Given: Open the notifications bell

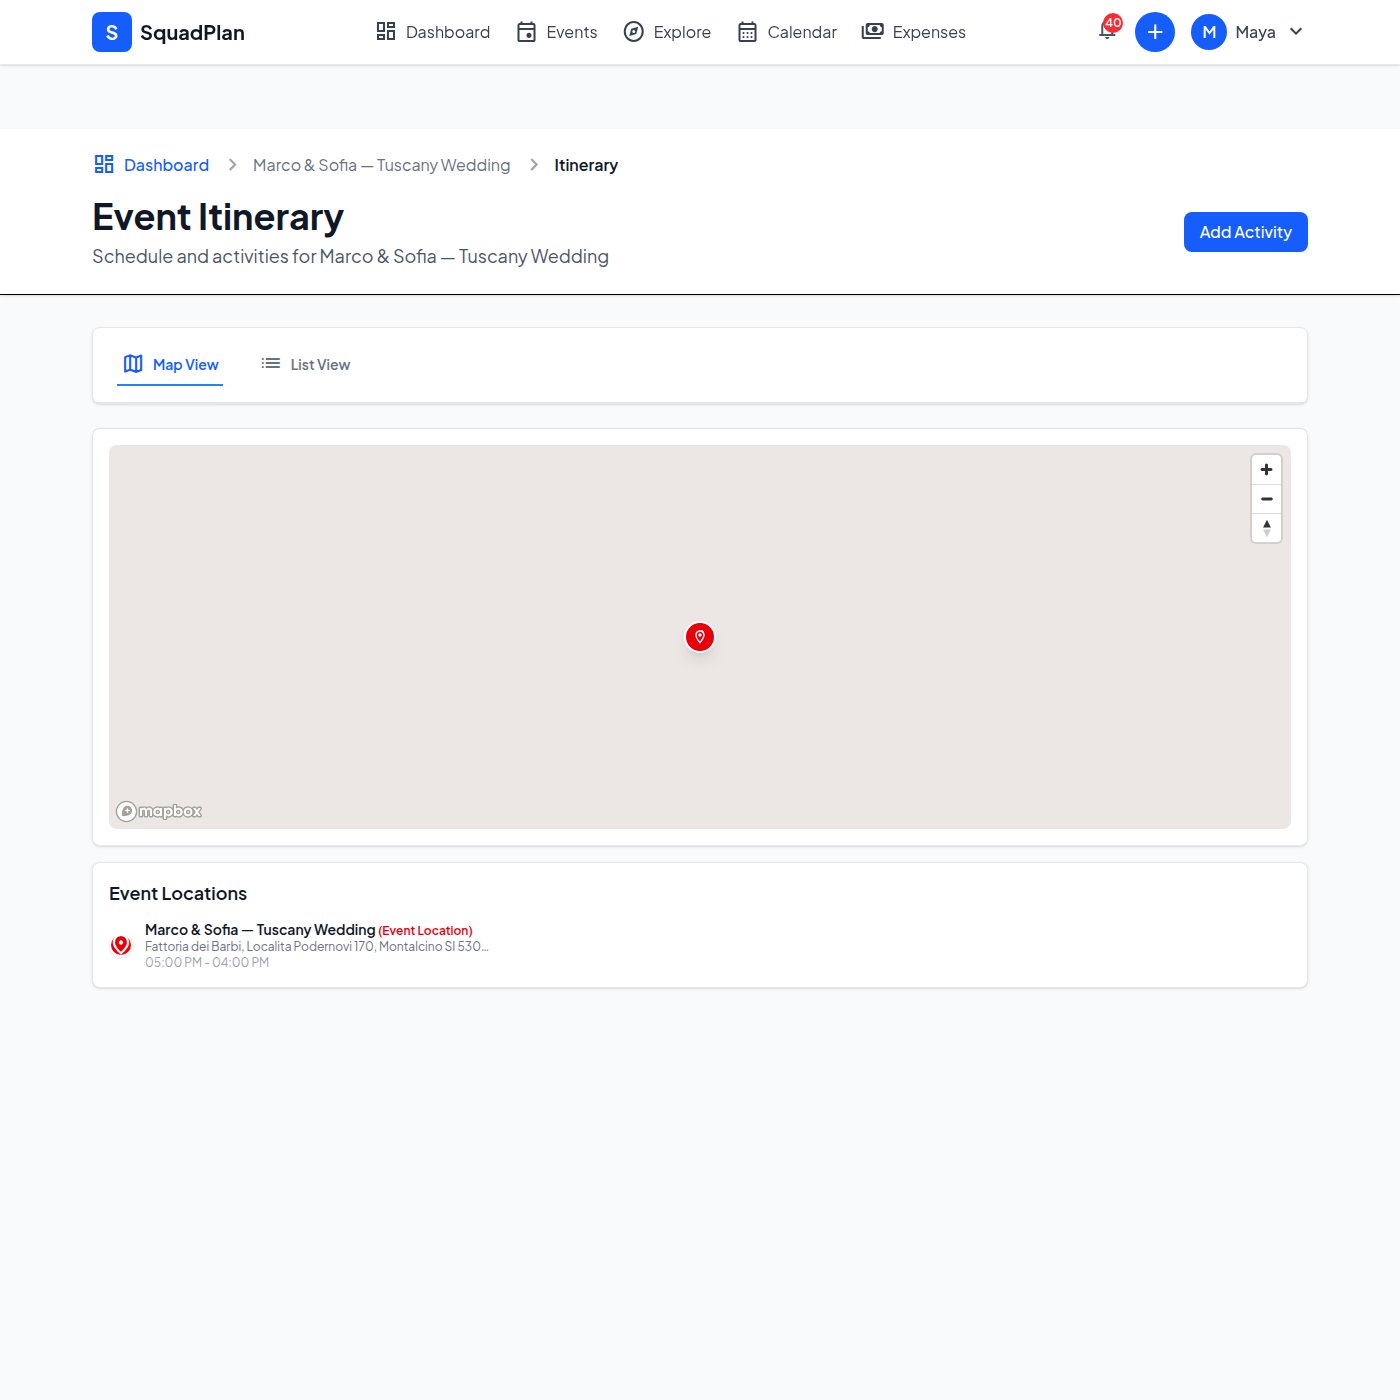Looking at the screenshot, I should [1107, 31].
